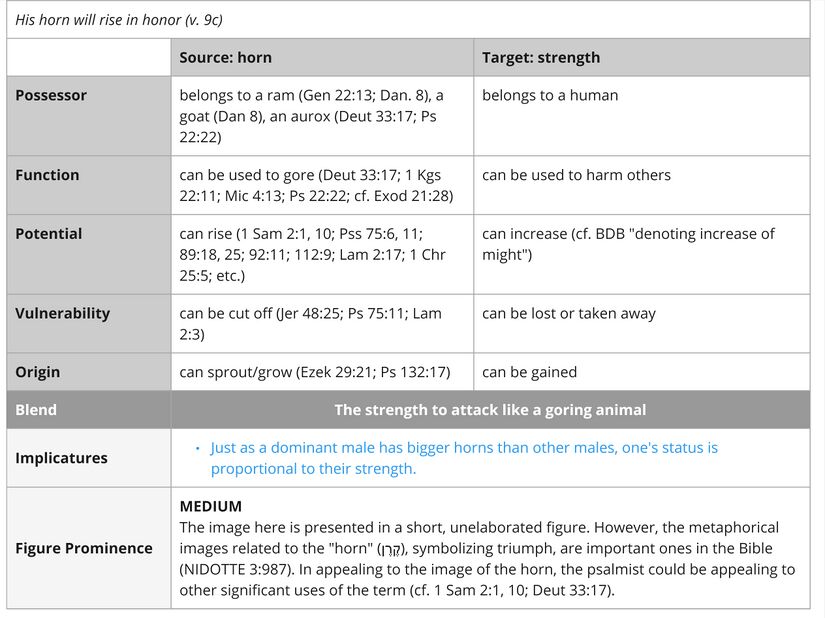
Task: Click the 'Origin' row label
Action: [x=37, y=372]
